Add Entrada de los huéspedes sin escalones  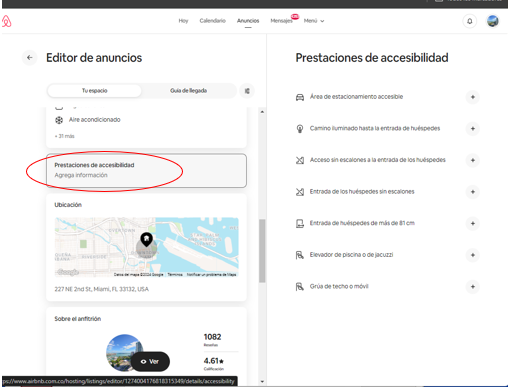472,192
